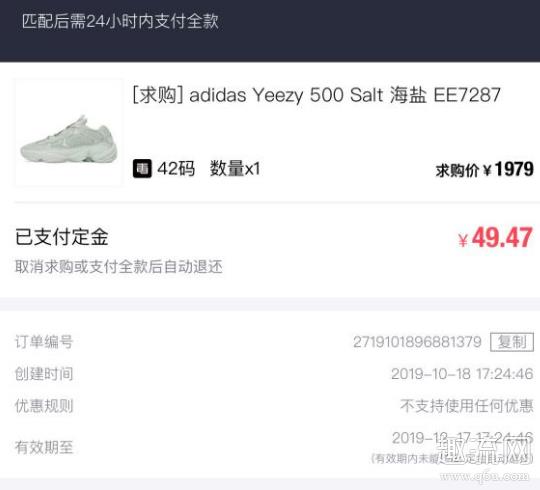
Task: Tap the creation time 2019-10-18 17:24:46
Action: coord(462,374)
